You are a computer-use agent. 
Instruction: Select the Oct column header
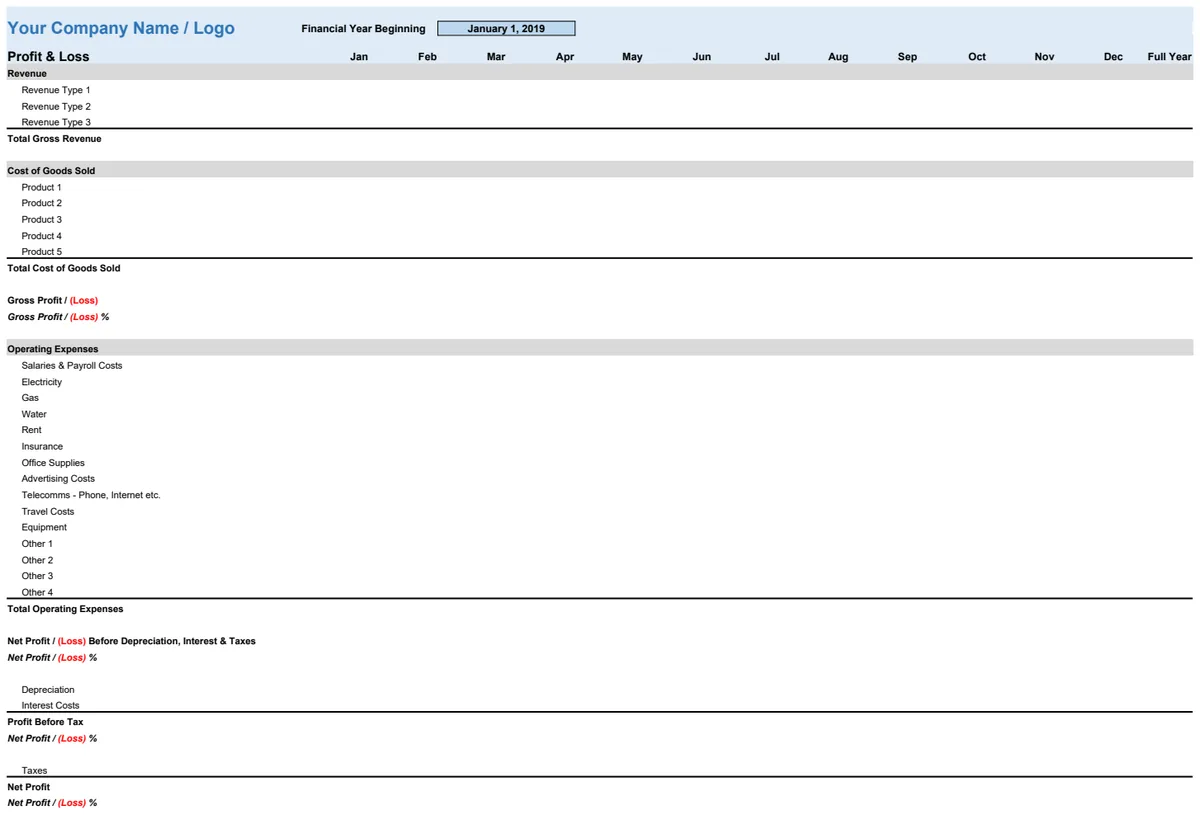pyautogui.click(x=977, y=57)
